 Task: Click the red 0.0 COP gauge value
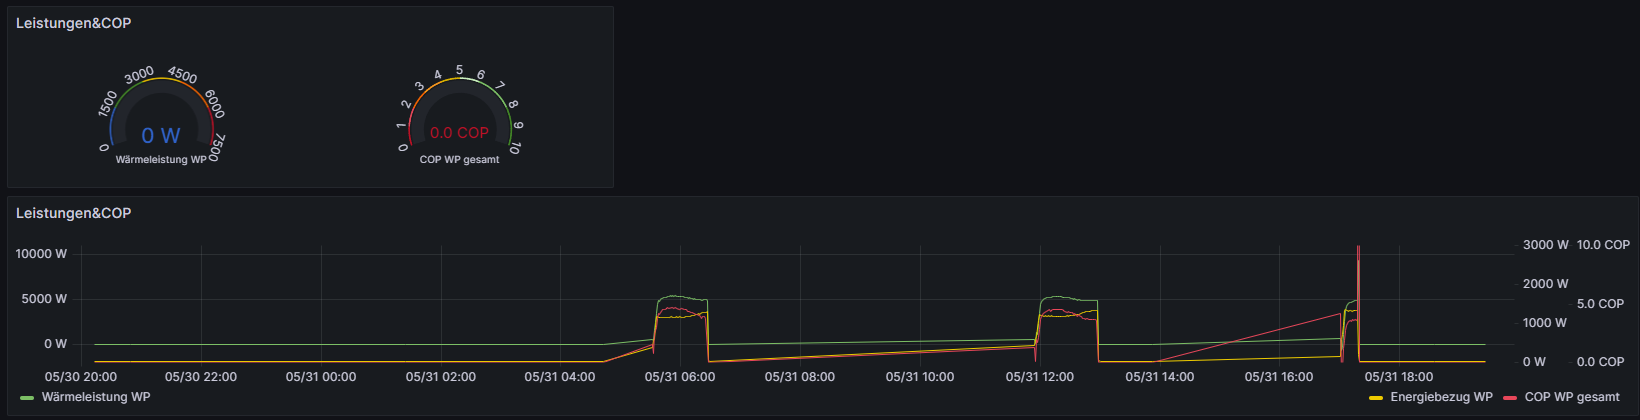pos(459,132)
